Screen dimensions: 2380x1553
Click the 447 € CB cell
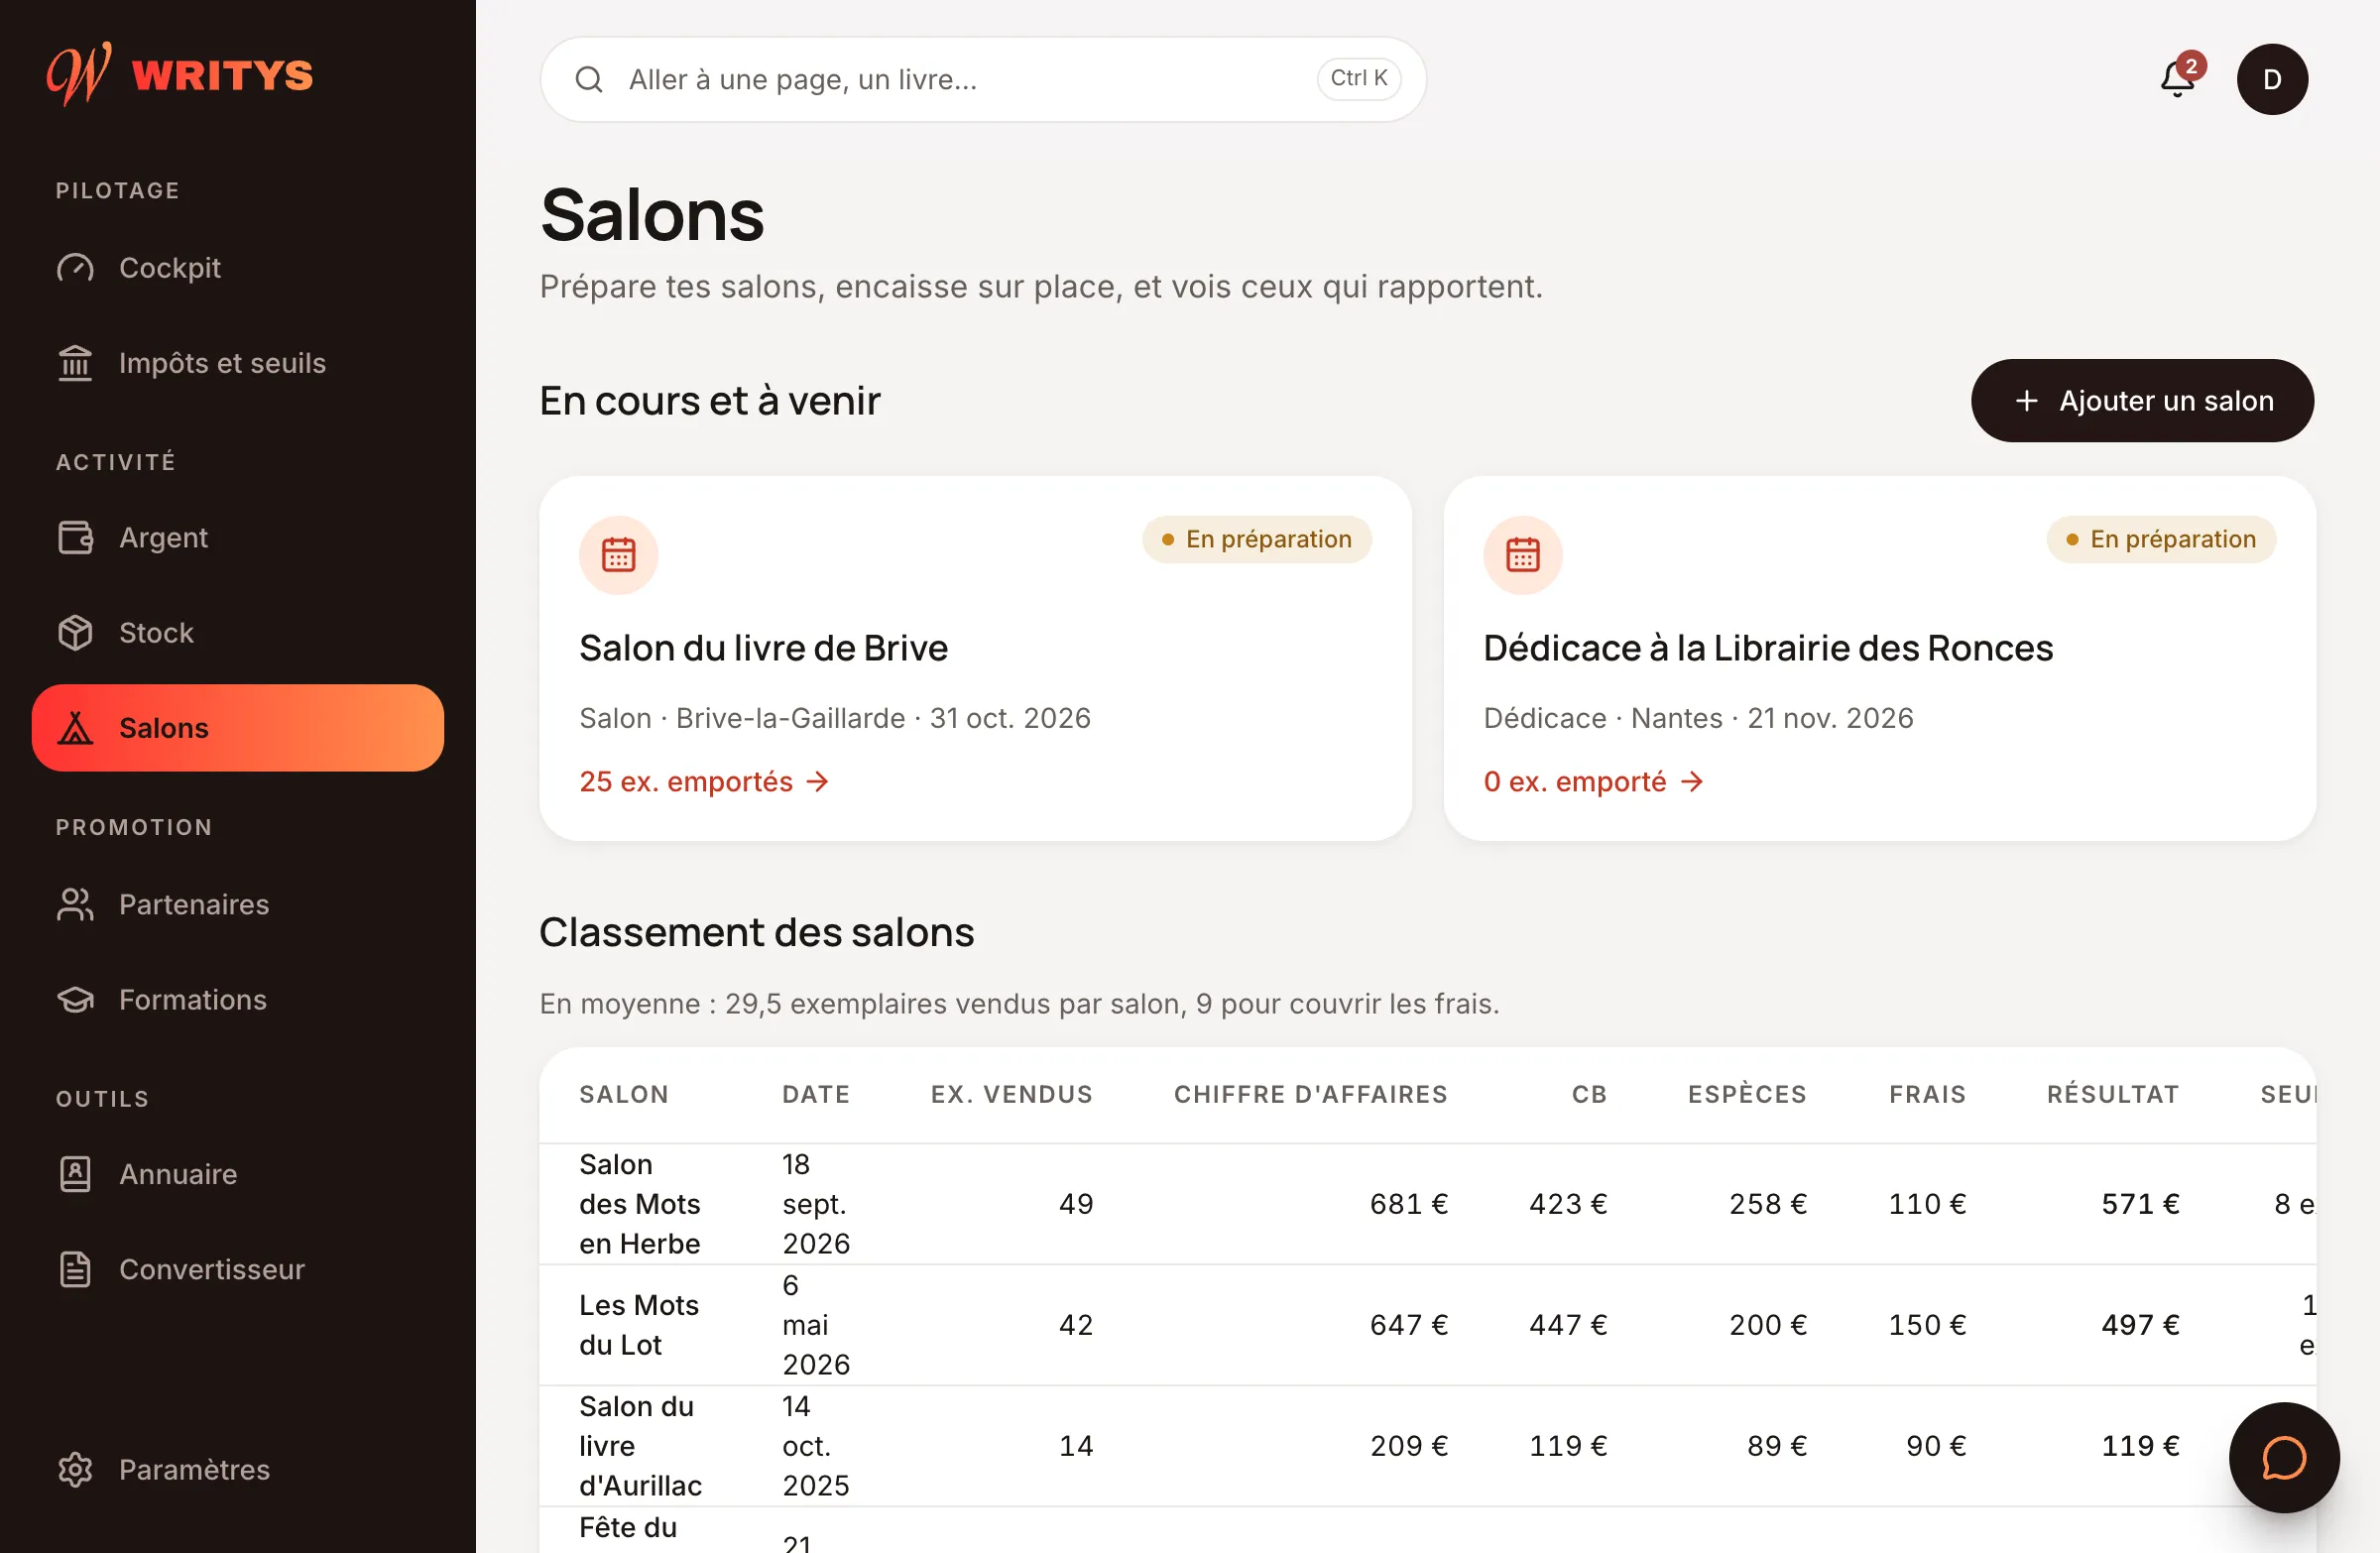(1568, 1325)
